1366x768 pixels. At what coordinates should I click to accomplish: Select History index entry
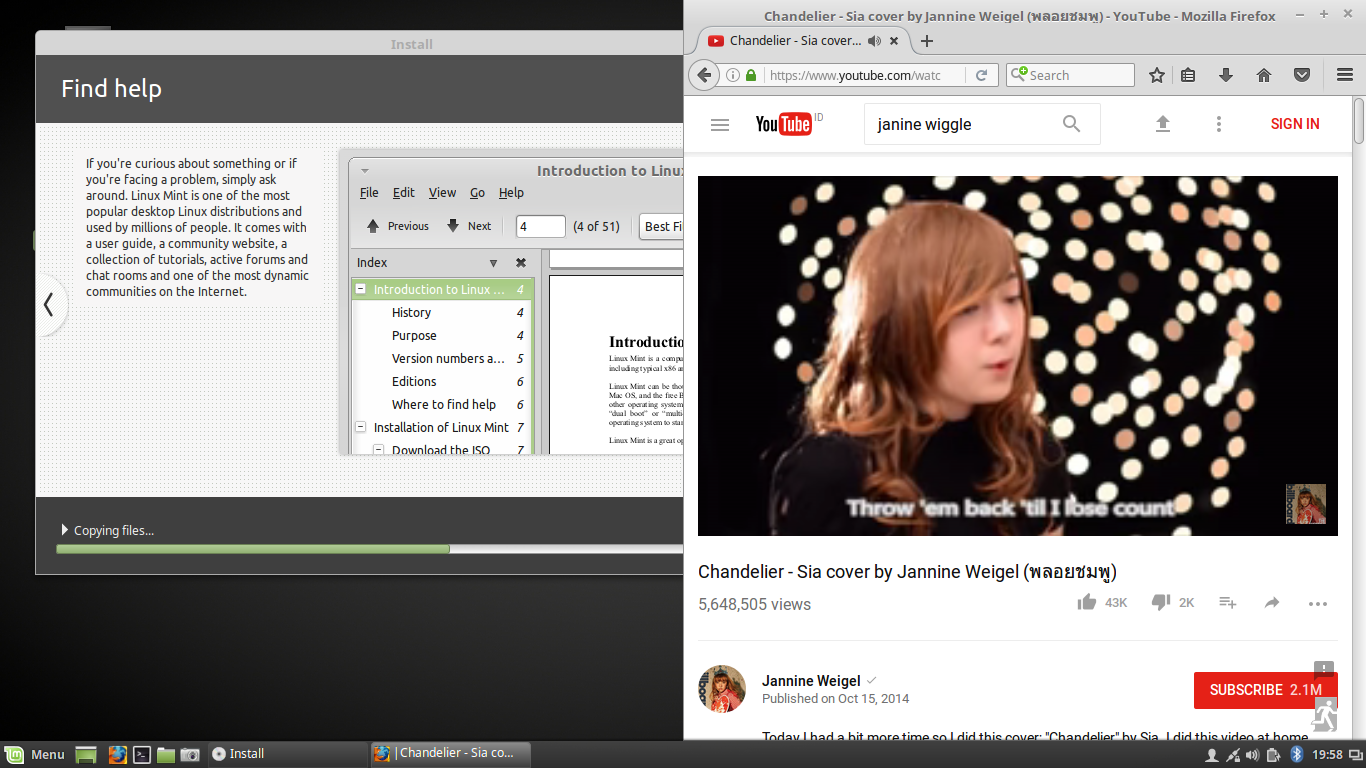coord(411,312)
